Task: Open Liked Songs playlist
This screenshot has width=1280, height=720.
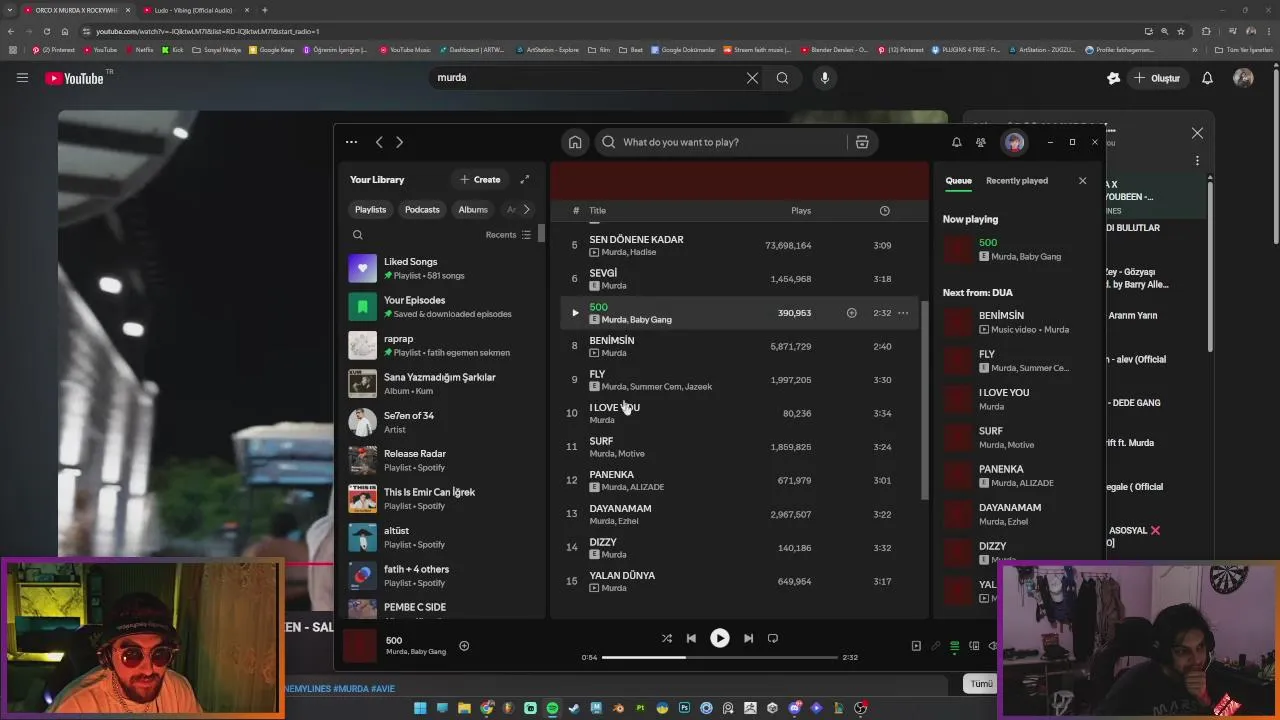Action: (440, 268)
